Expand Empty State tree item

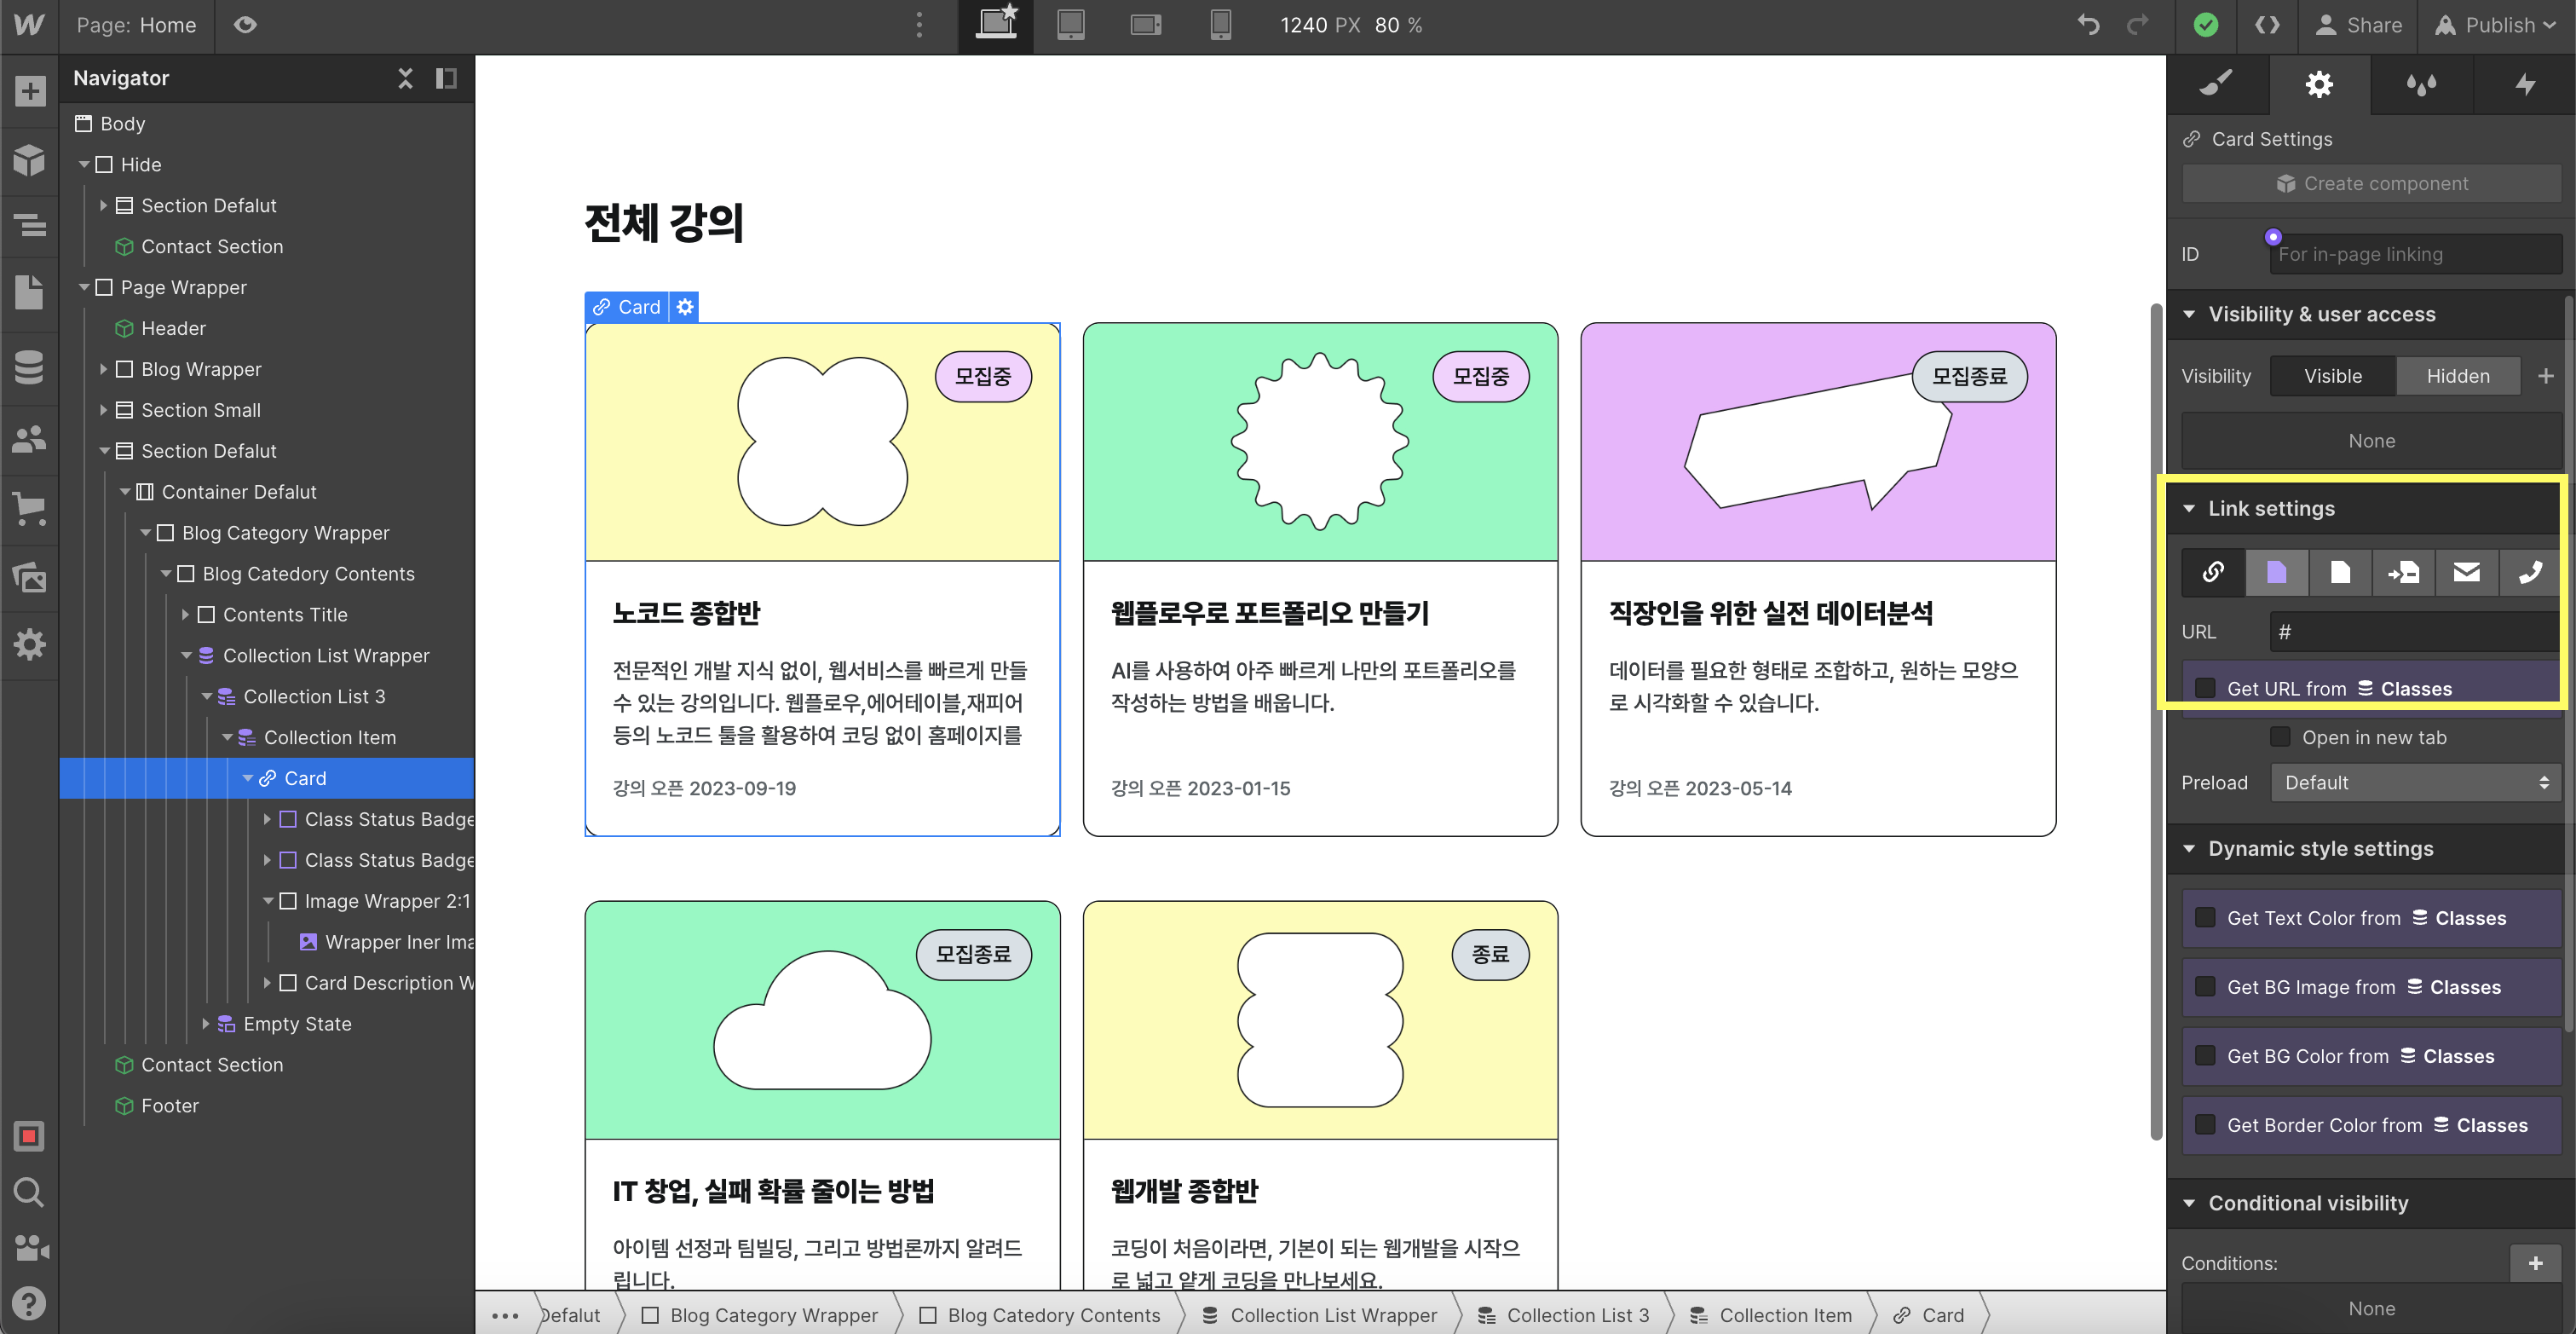[206, 1024]
